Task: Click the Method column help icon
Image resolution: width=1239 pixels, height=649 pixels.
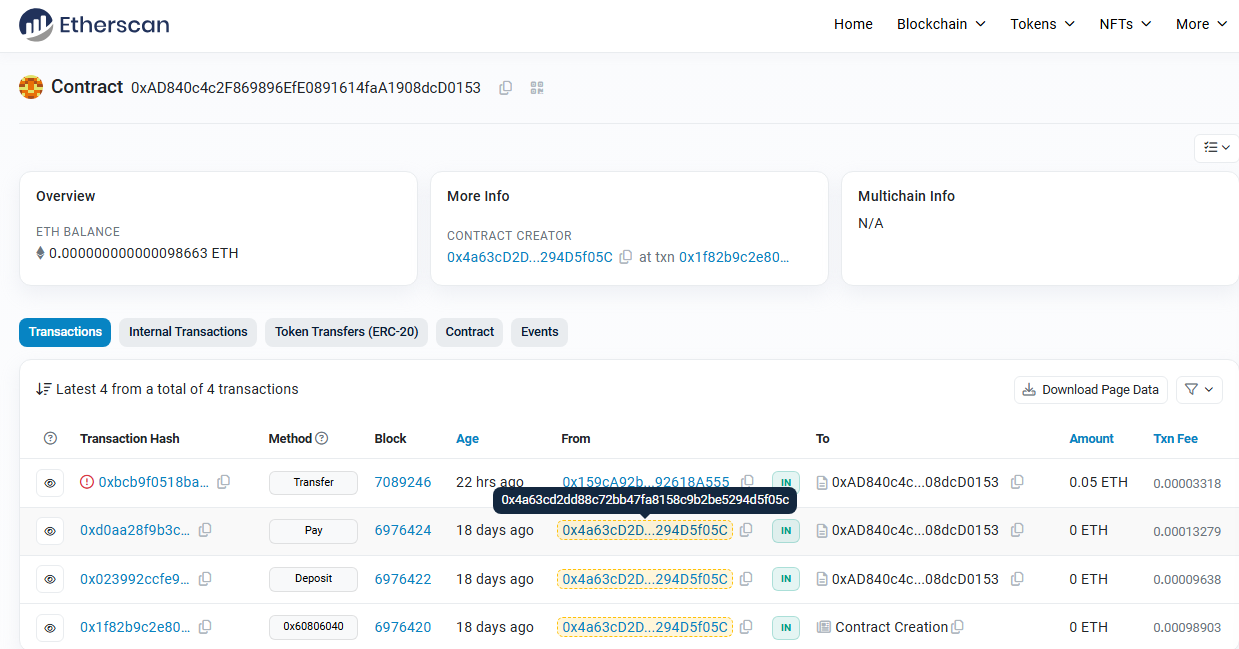Action: [322, 438]
